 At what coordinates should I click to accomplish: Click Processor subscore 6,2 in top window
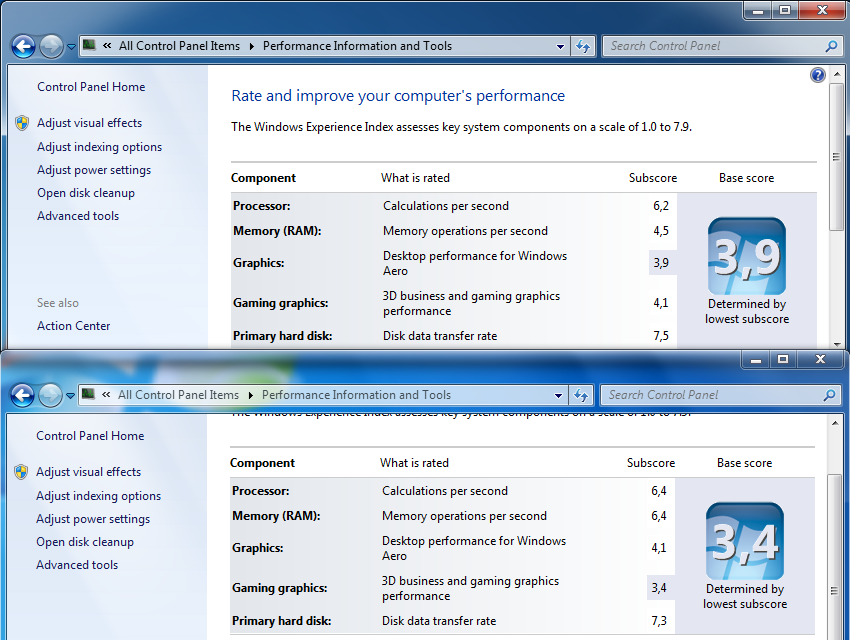[x=661, y=206]
